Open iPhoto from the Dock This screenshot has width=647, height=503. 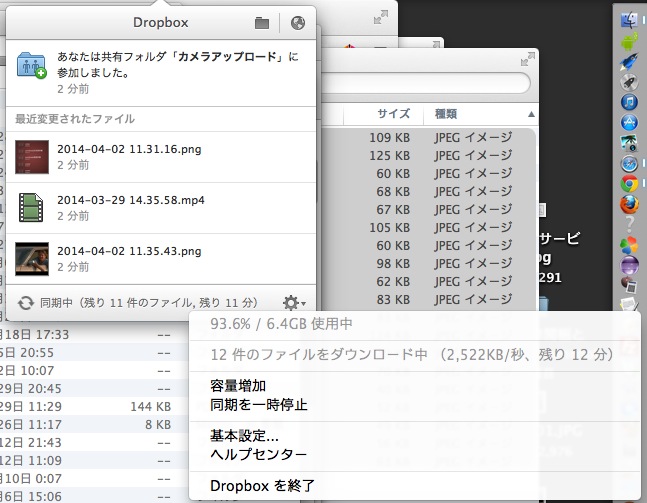point(629,143)
